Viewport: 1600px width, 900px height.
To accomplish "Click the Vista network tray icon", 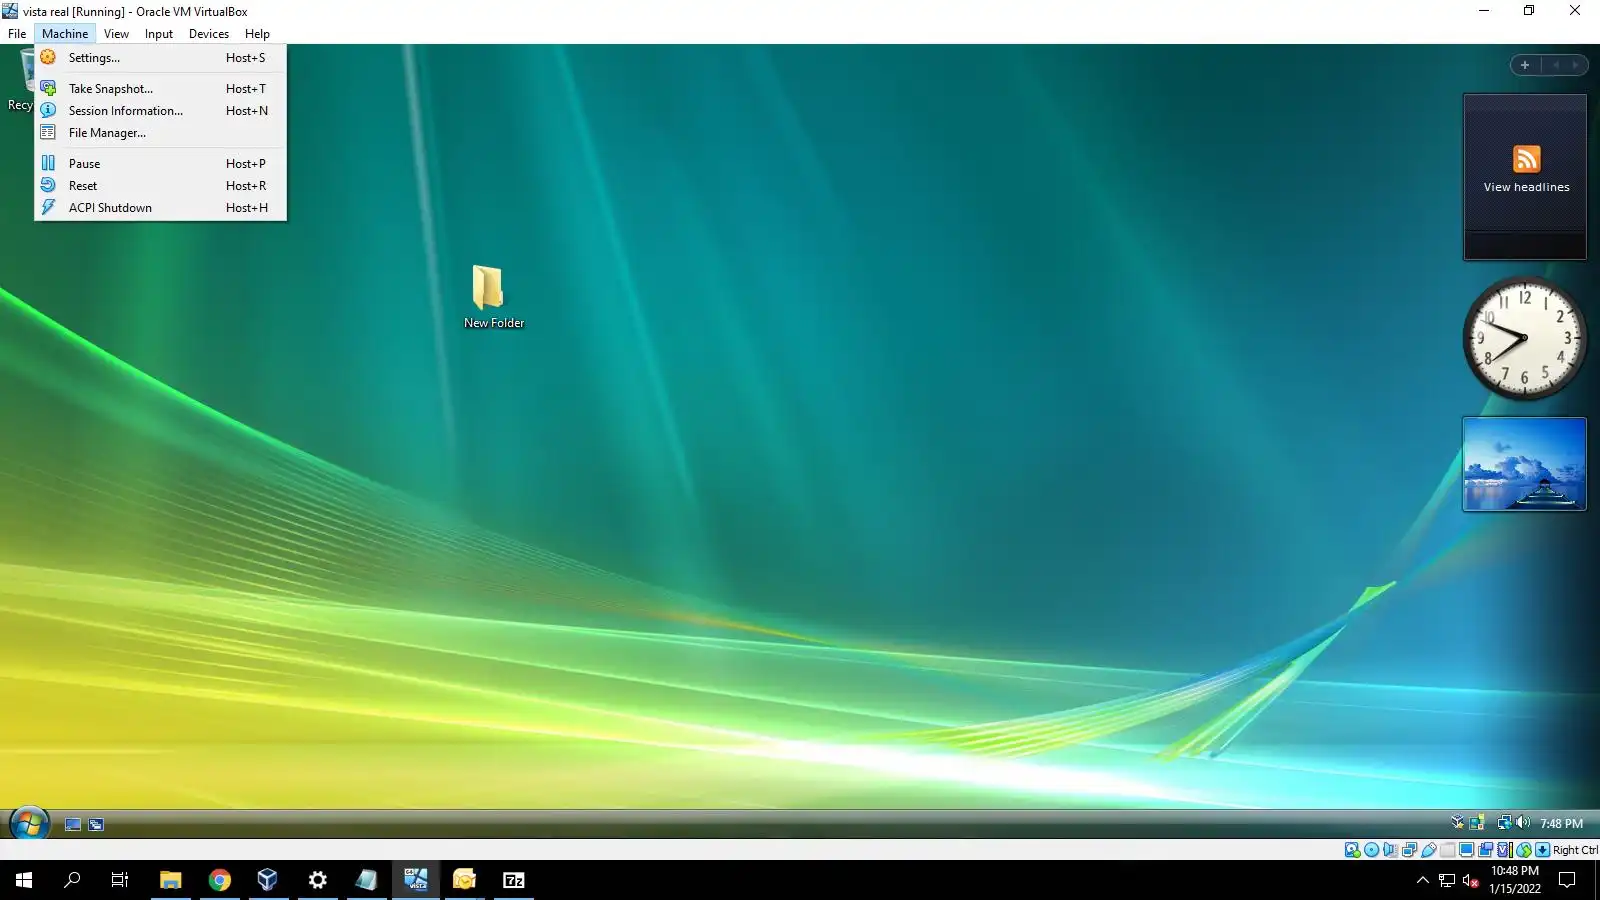I will [1504, 823].
